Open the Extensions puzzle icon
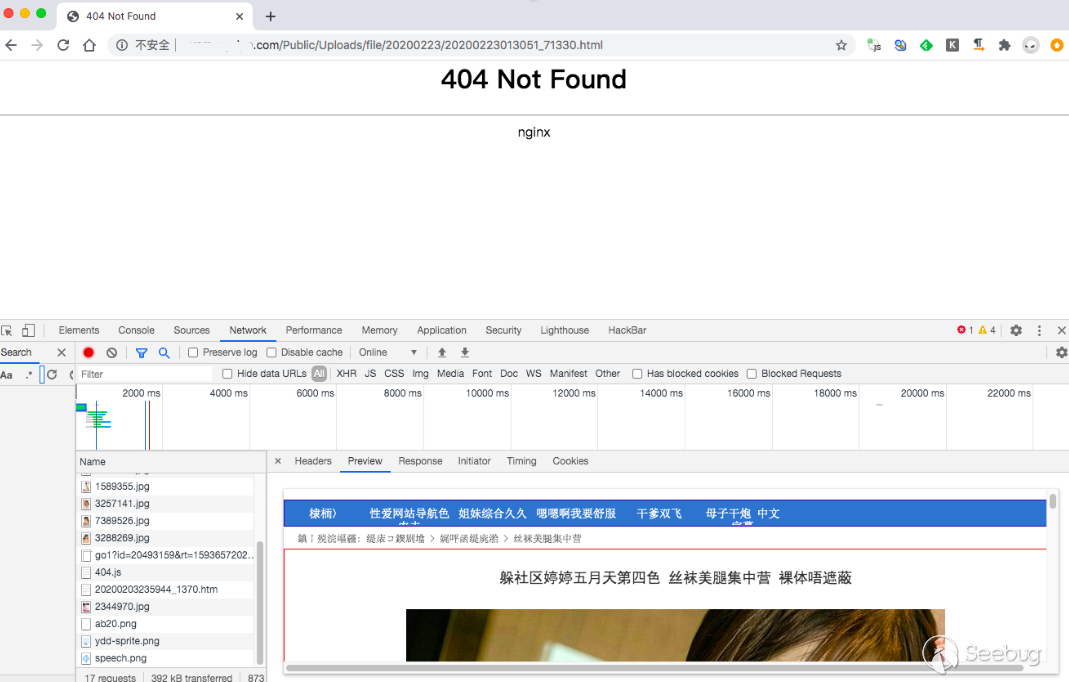This screenshot has height=682, width=1069. [1004, 45]
